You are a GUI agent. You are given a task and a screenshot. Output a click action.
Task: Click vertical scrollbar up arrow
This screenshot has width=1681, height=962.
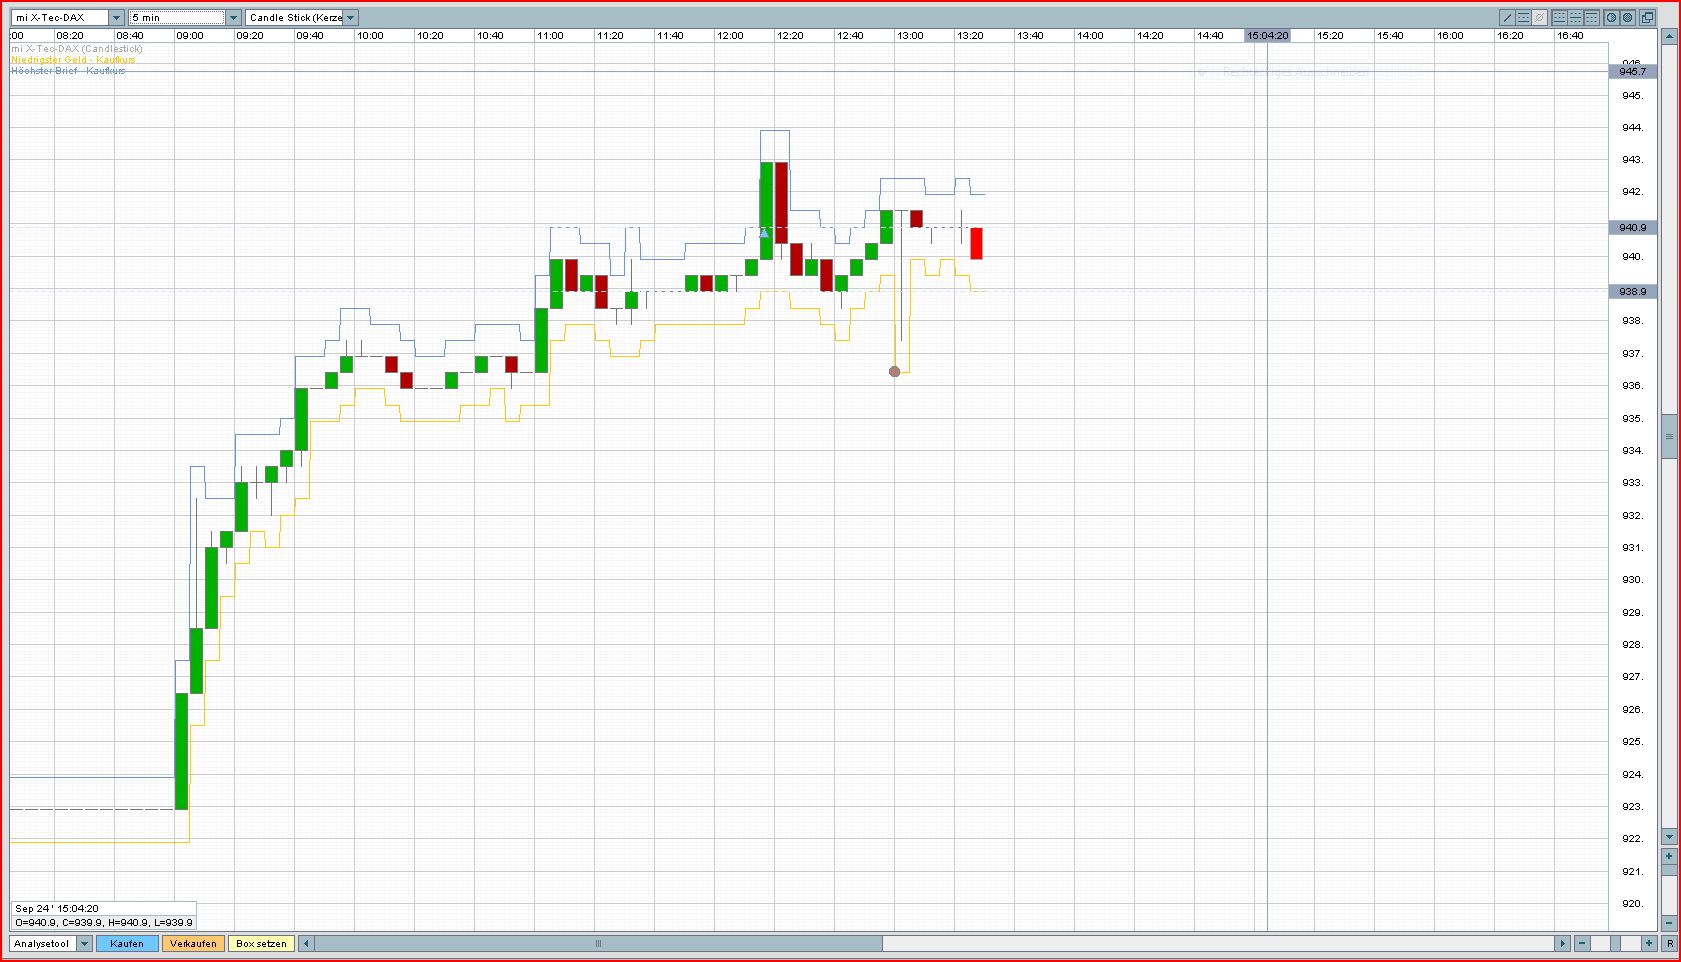click(1669, 37)
